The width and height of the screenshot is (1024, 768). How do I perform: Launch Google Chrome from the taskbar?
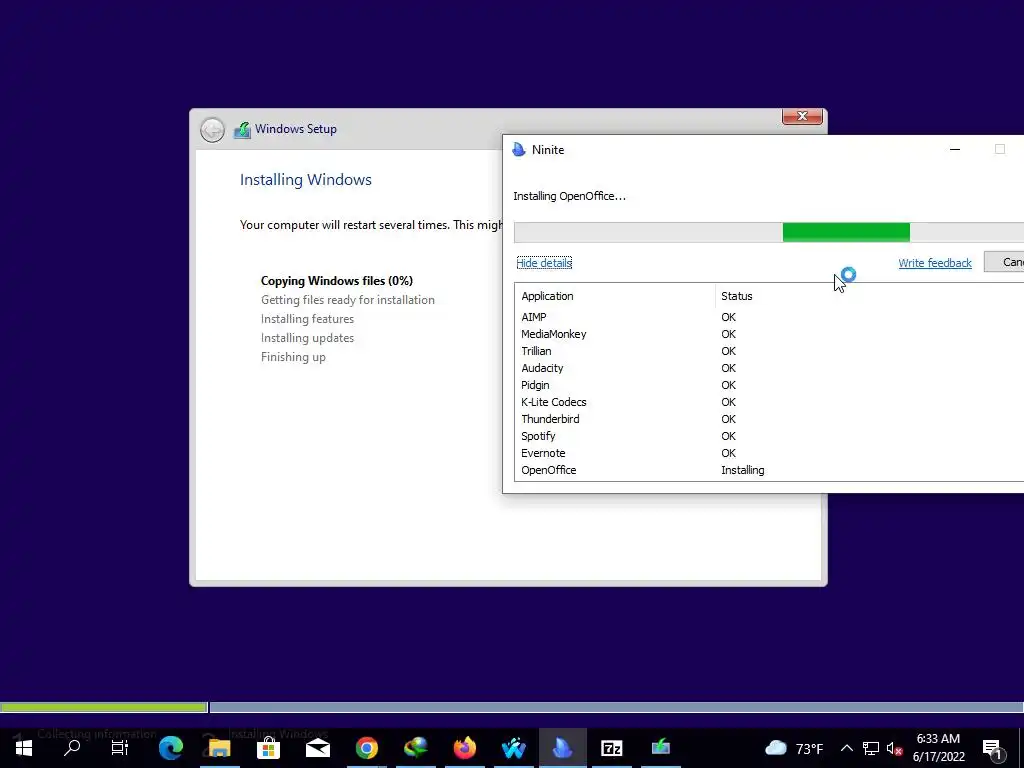[367, 748]
